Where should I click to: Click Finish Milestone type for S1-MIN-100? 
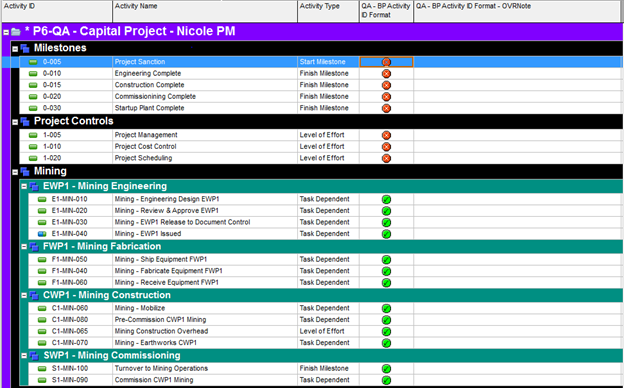pos(324,369)
